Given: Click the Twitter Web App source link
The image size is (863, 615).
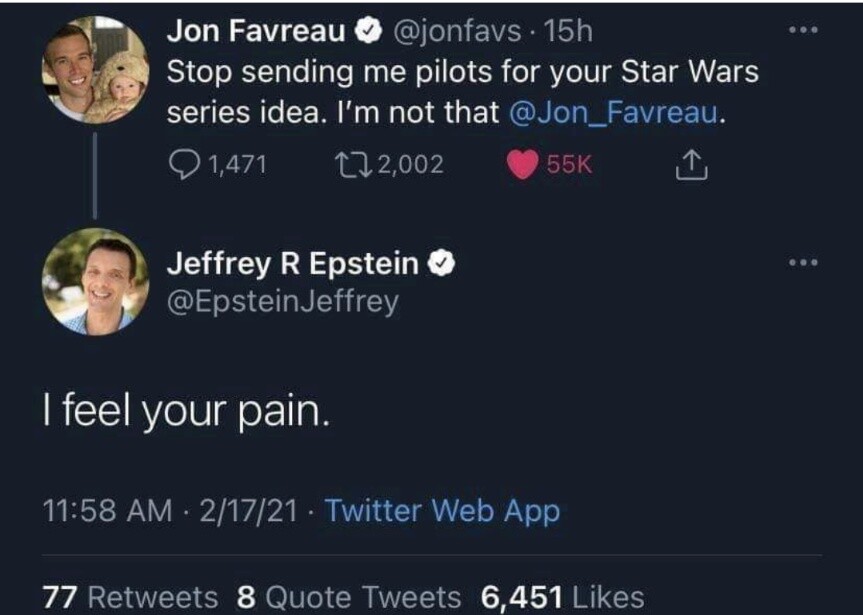Looking at the screenshot, I should click(x=442, y=511).
